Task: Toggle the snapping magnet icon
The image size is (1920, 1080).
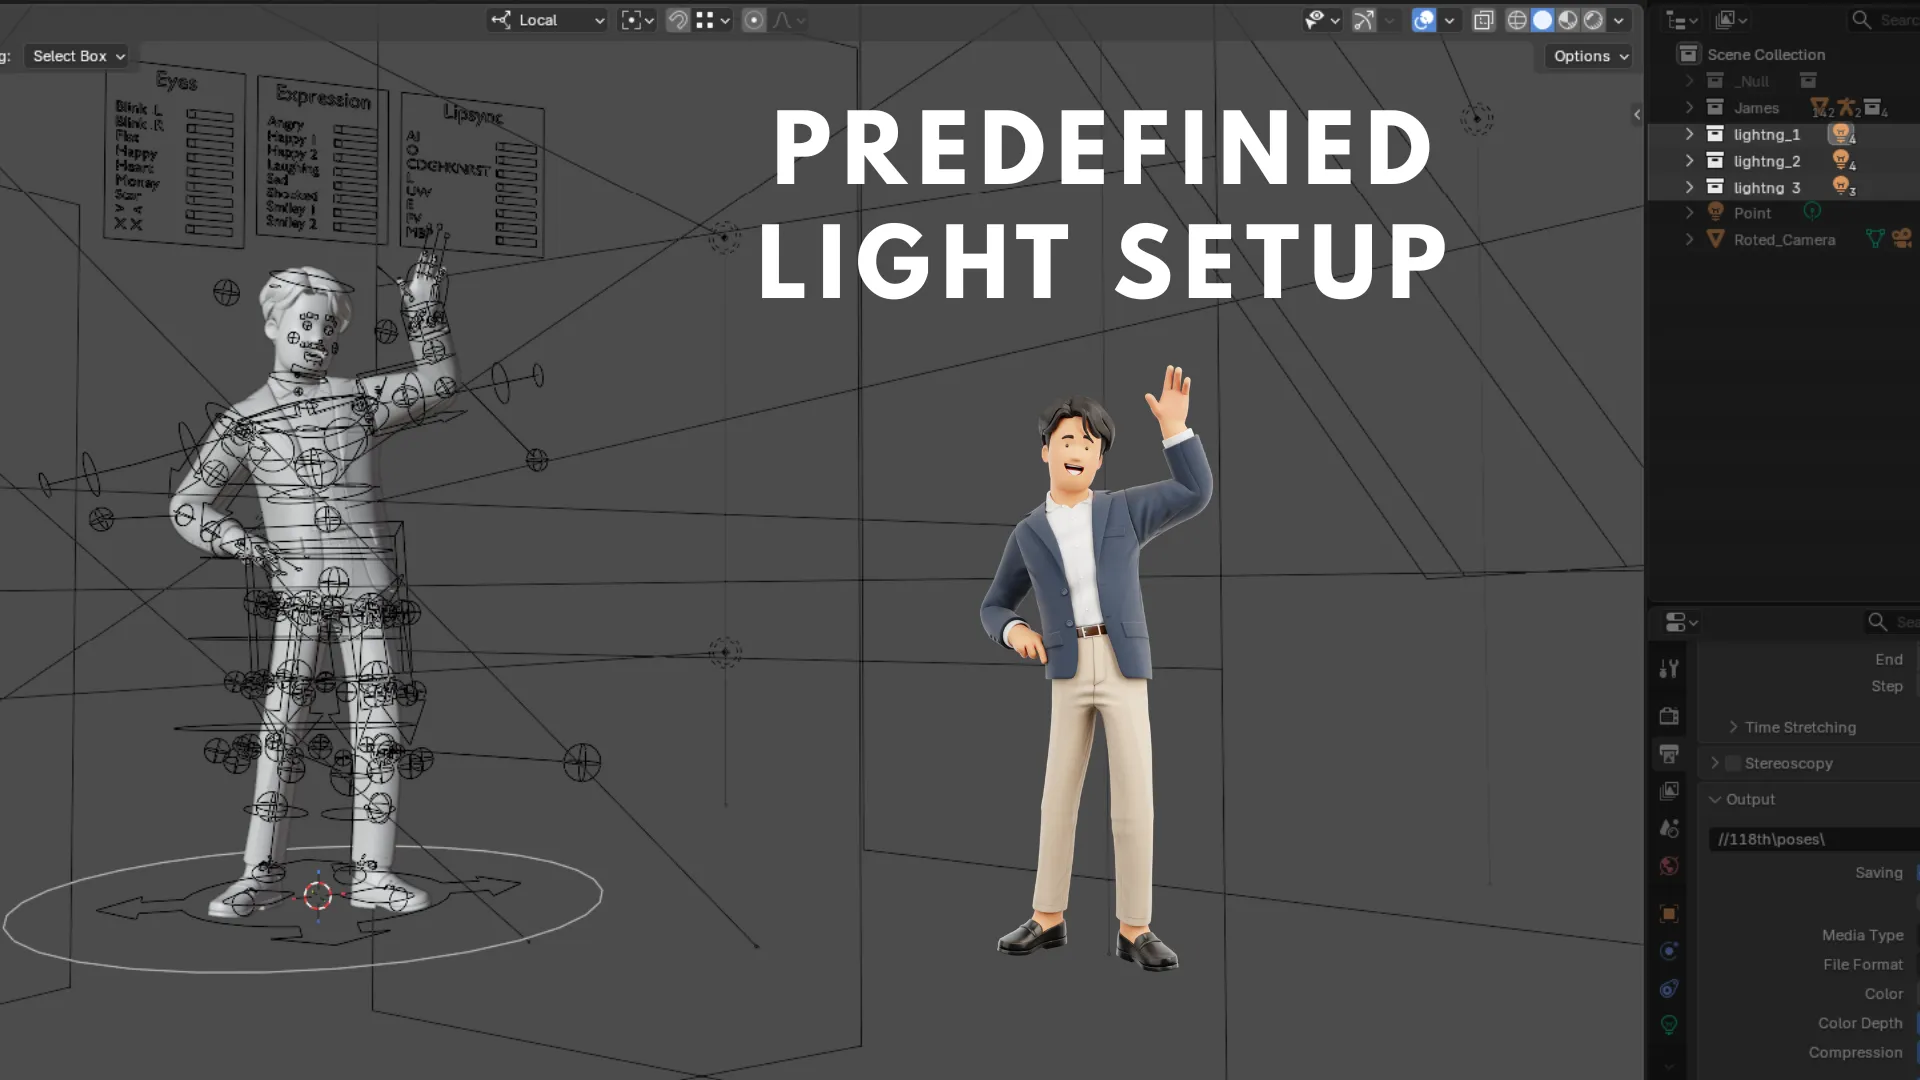Action: [x=678, y=20]
